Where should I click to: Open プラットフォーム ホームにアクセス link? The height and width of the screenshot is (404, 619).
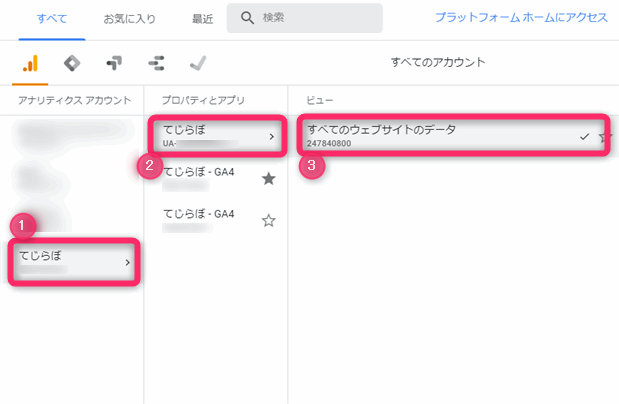521,17
